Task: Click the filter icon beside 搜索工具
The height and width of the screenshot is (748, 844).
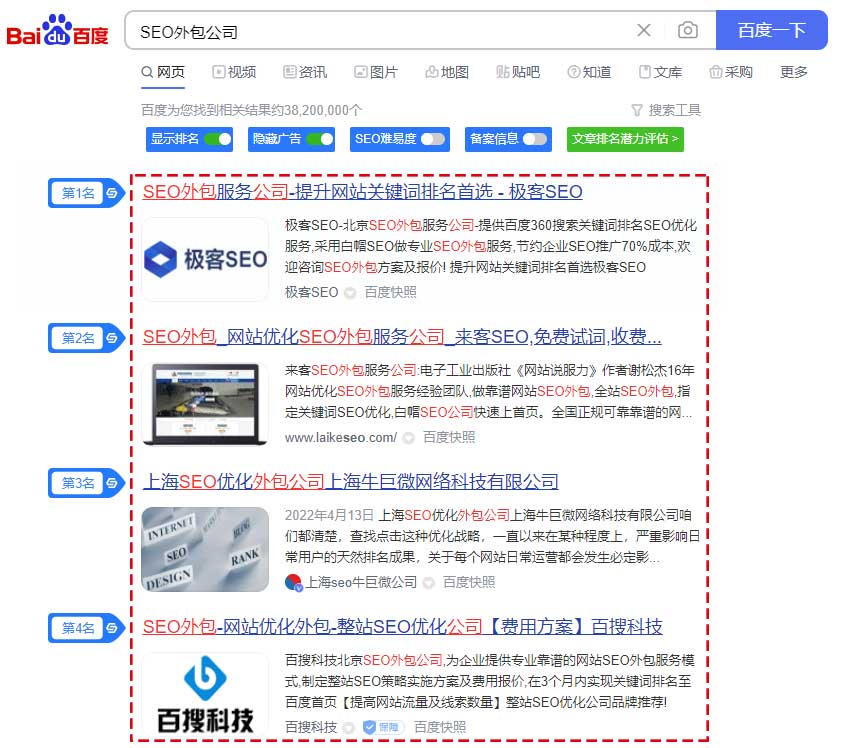Action: (637, 111)
